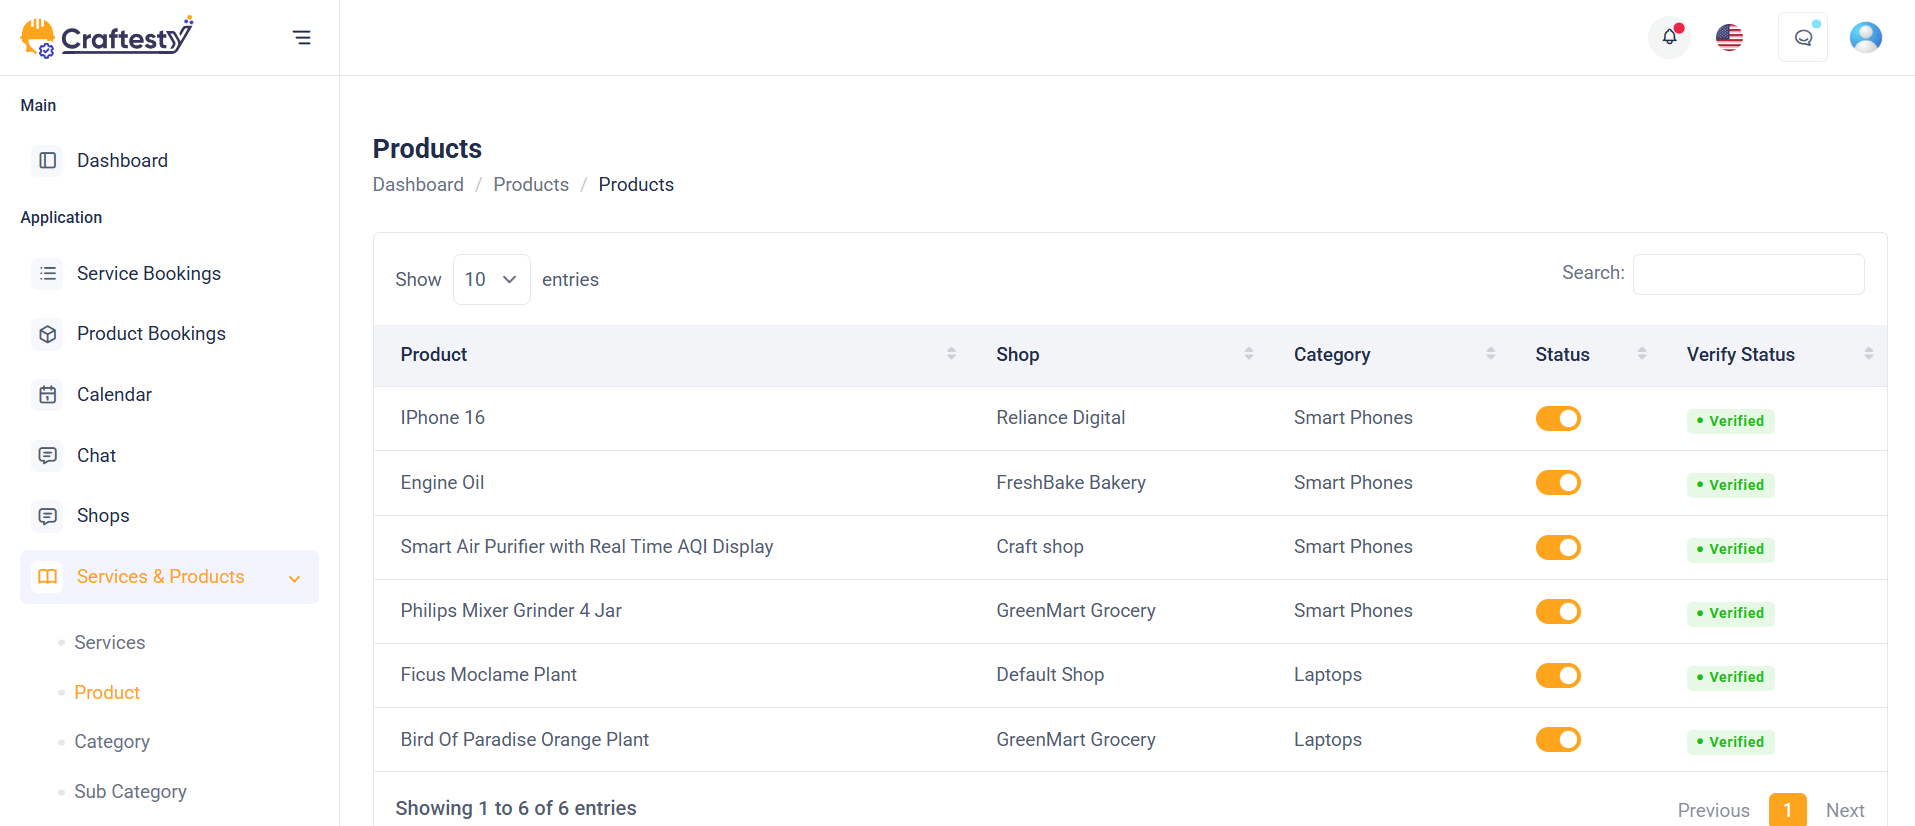Toggle status for IPhone 16

pyautogui.click(x=1558, y=418)
